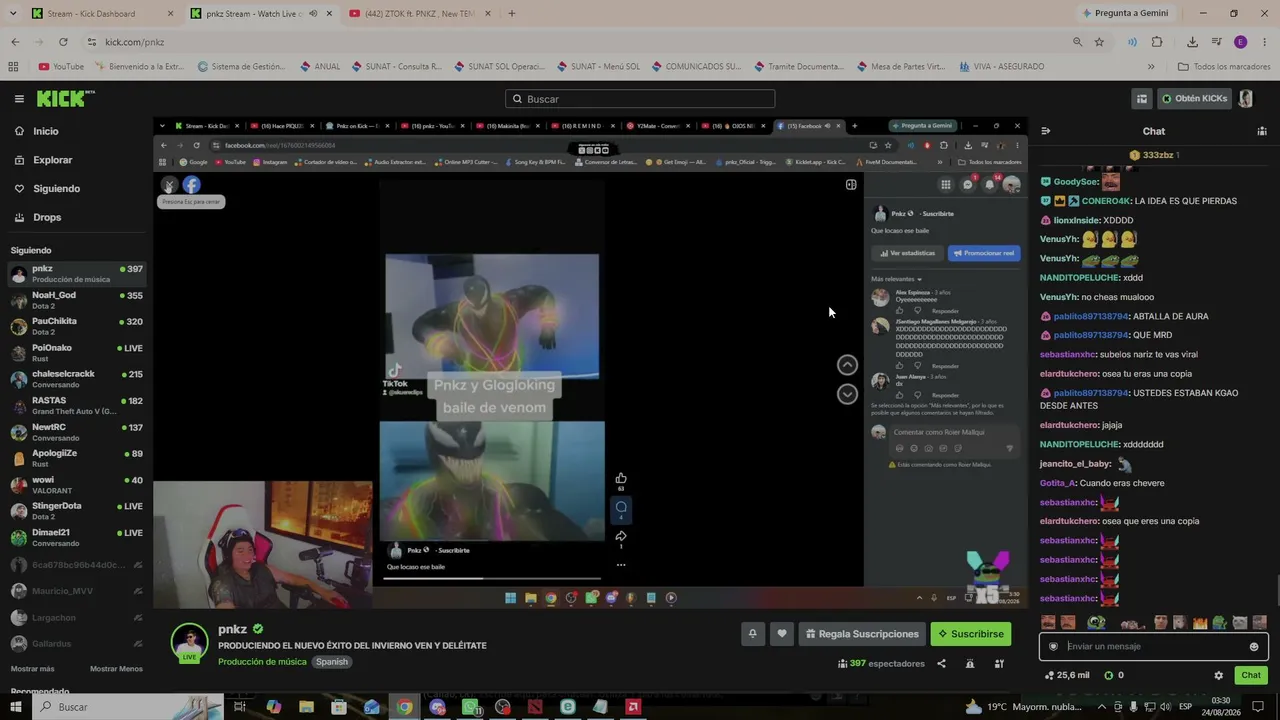Click the green Suscribirse button

coord(970,634)
